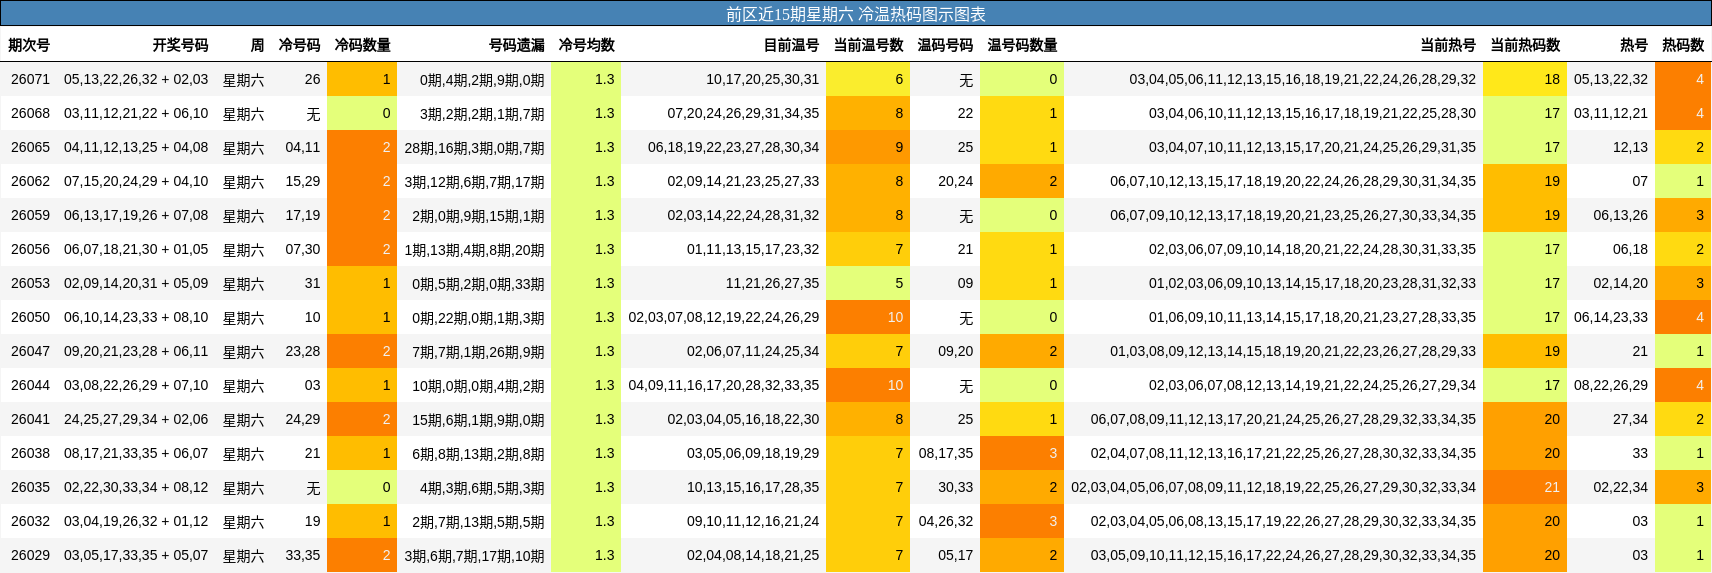Screen dimensions: 1712x573
Task: Click warm code cell 08,17,35
Action: pyautogui.click(x=945, y=453)
